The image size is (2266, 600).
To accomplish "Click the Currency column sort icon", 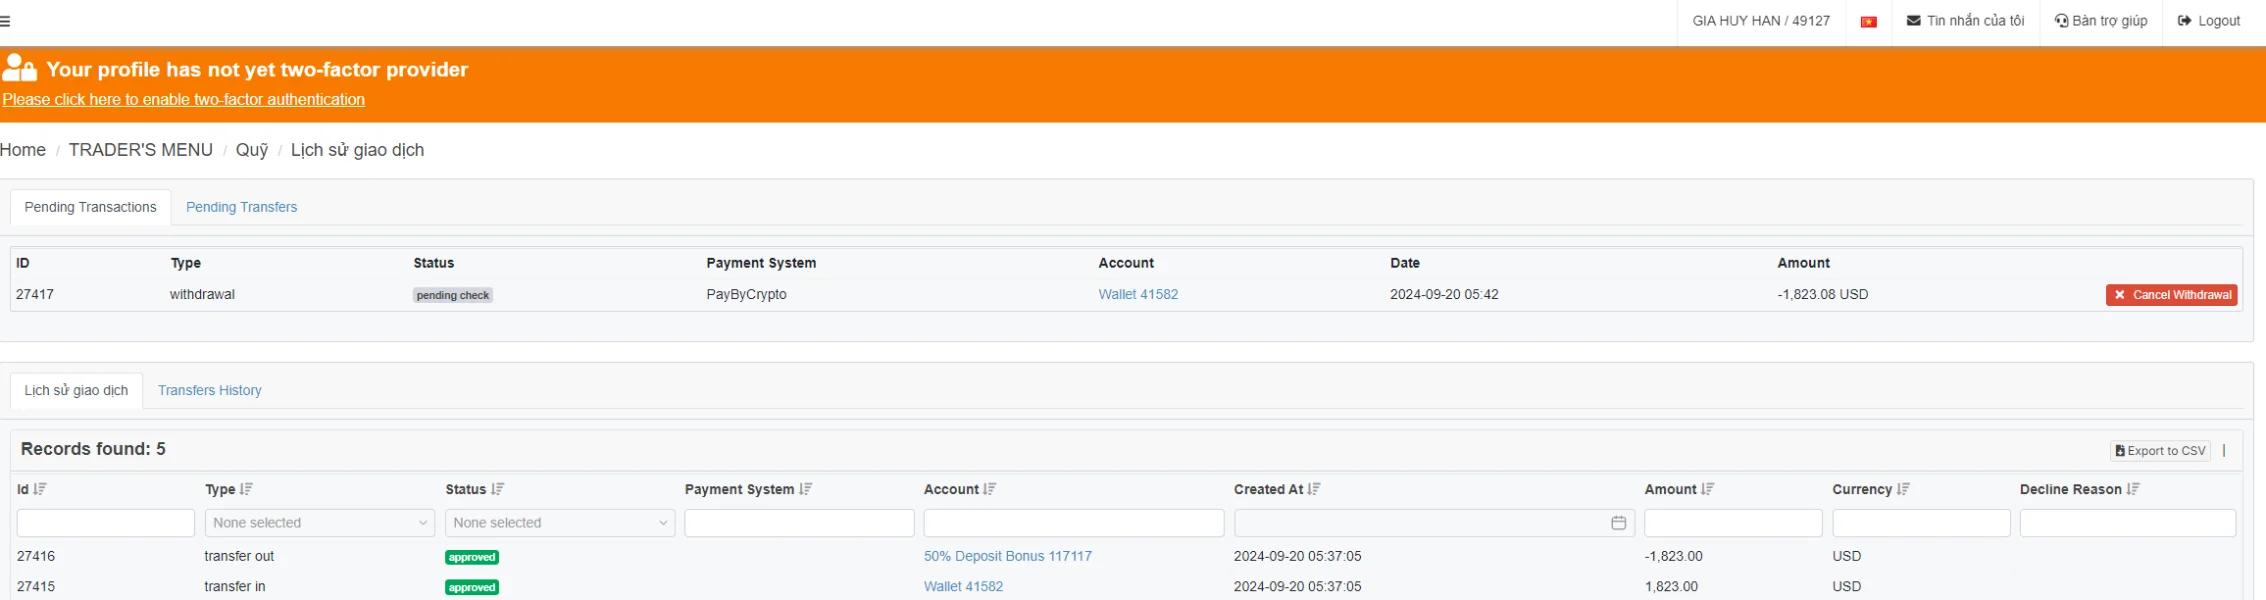I will click(x=1903, y=489).
